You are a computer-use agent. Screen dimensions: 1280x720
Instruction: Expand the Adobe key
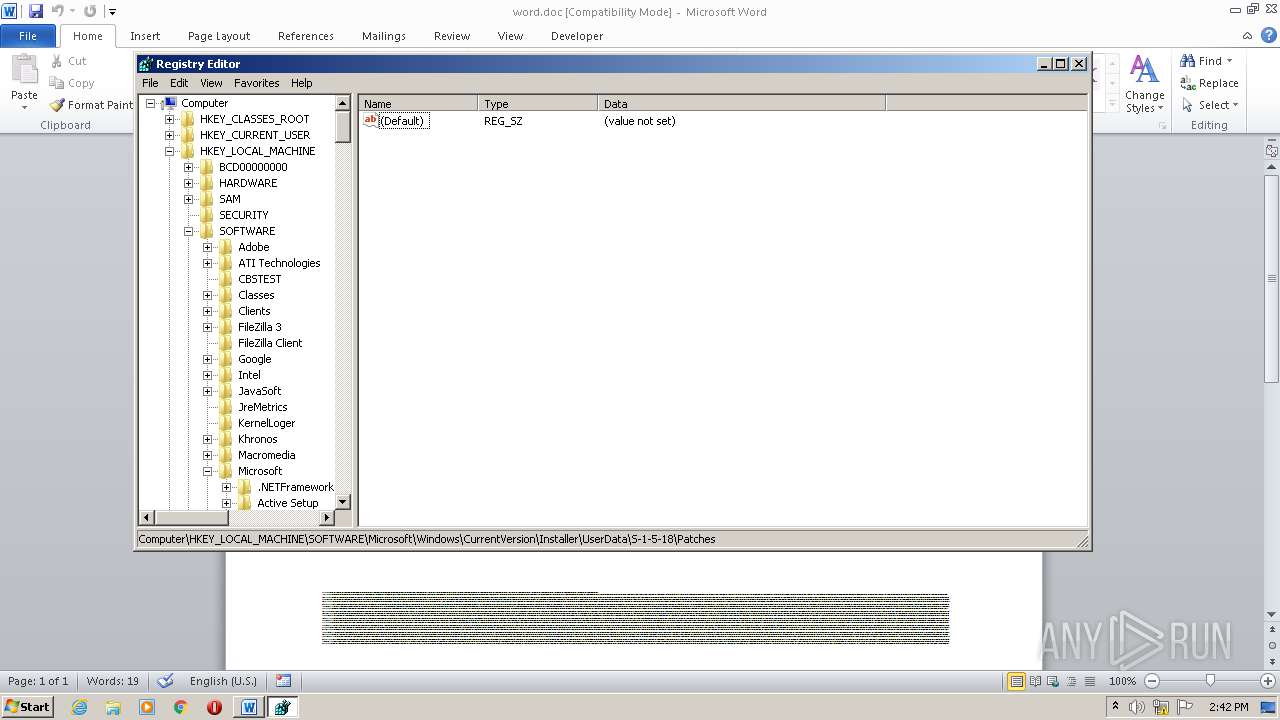click(x=207, y=247)
